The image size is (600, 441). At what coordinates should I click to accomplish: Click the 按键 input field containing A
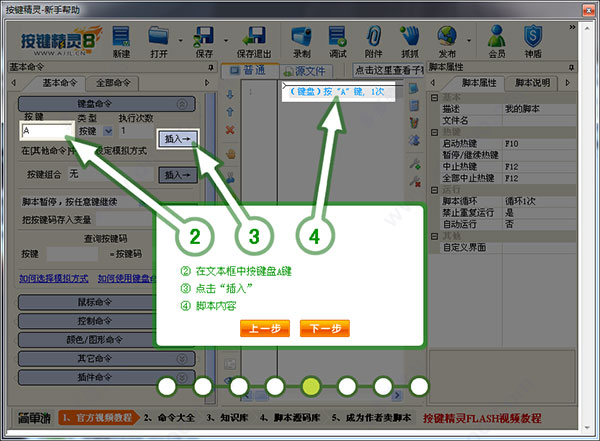pyautogui.click(x=47, y=131)
